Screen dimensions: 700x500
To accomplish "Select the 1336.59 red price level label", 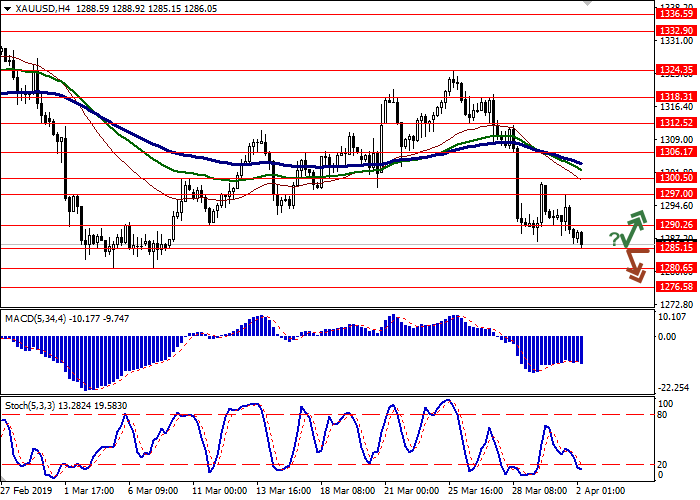I will tap(676, 14).
